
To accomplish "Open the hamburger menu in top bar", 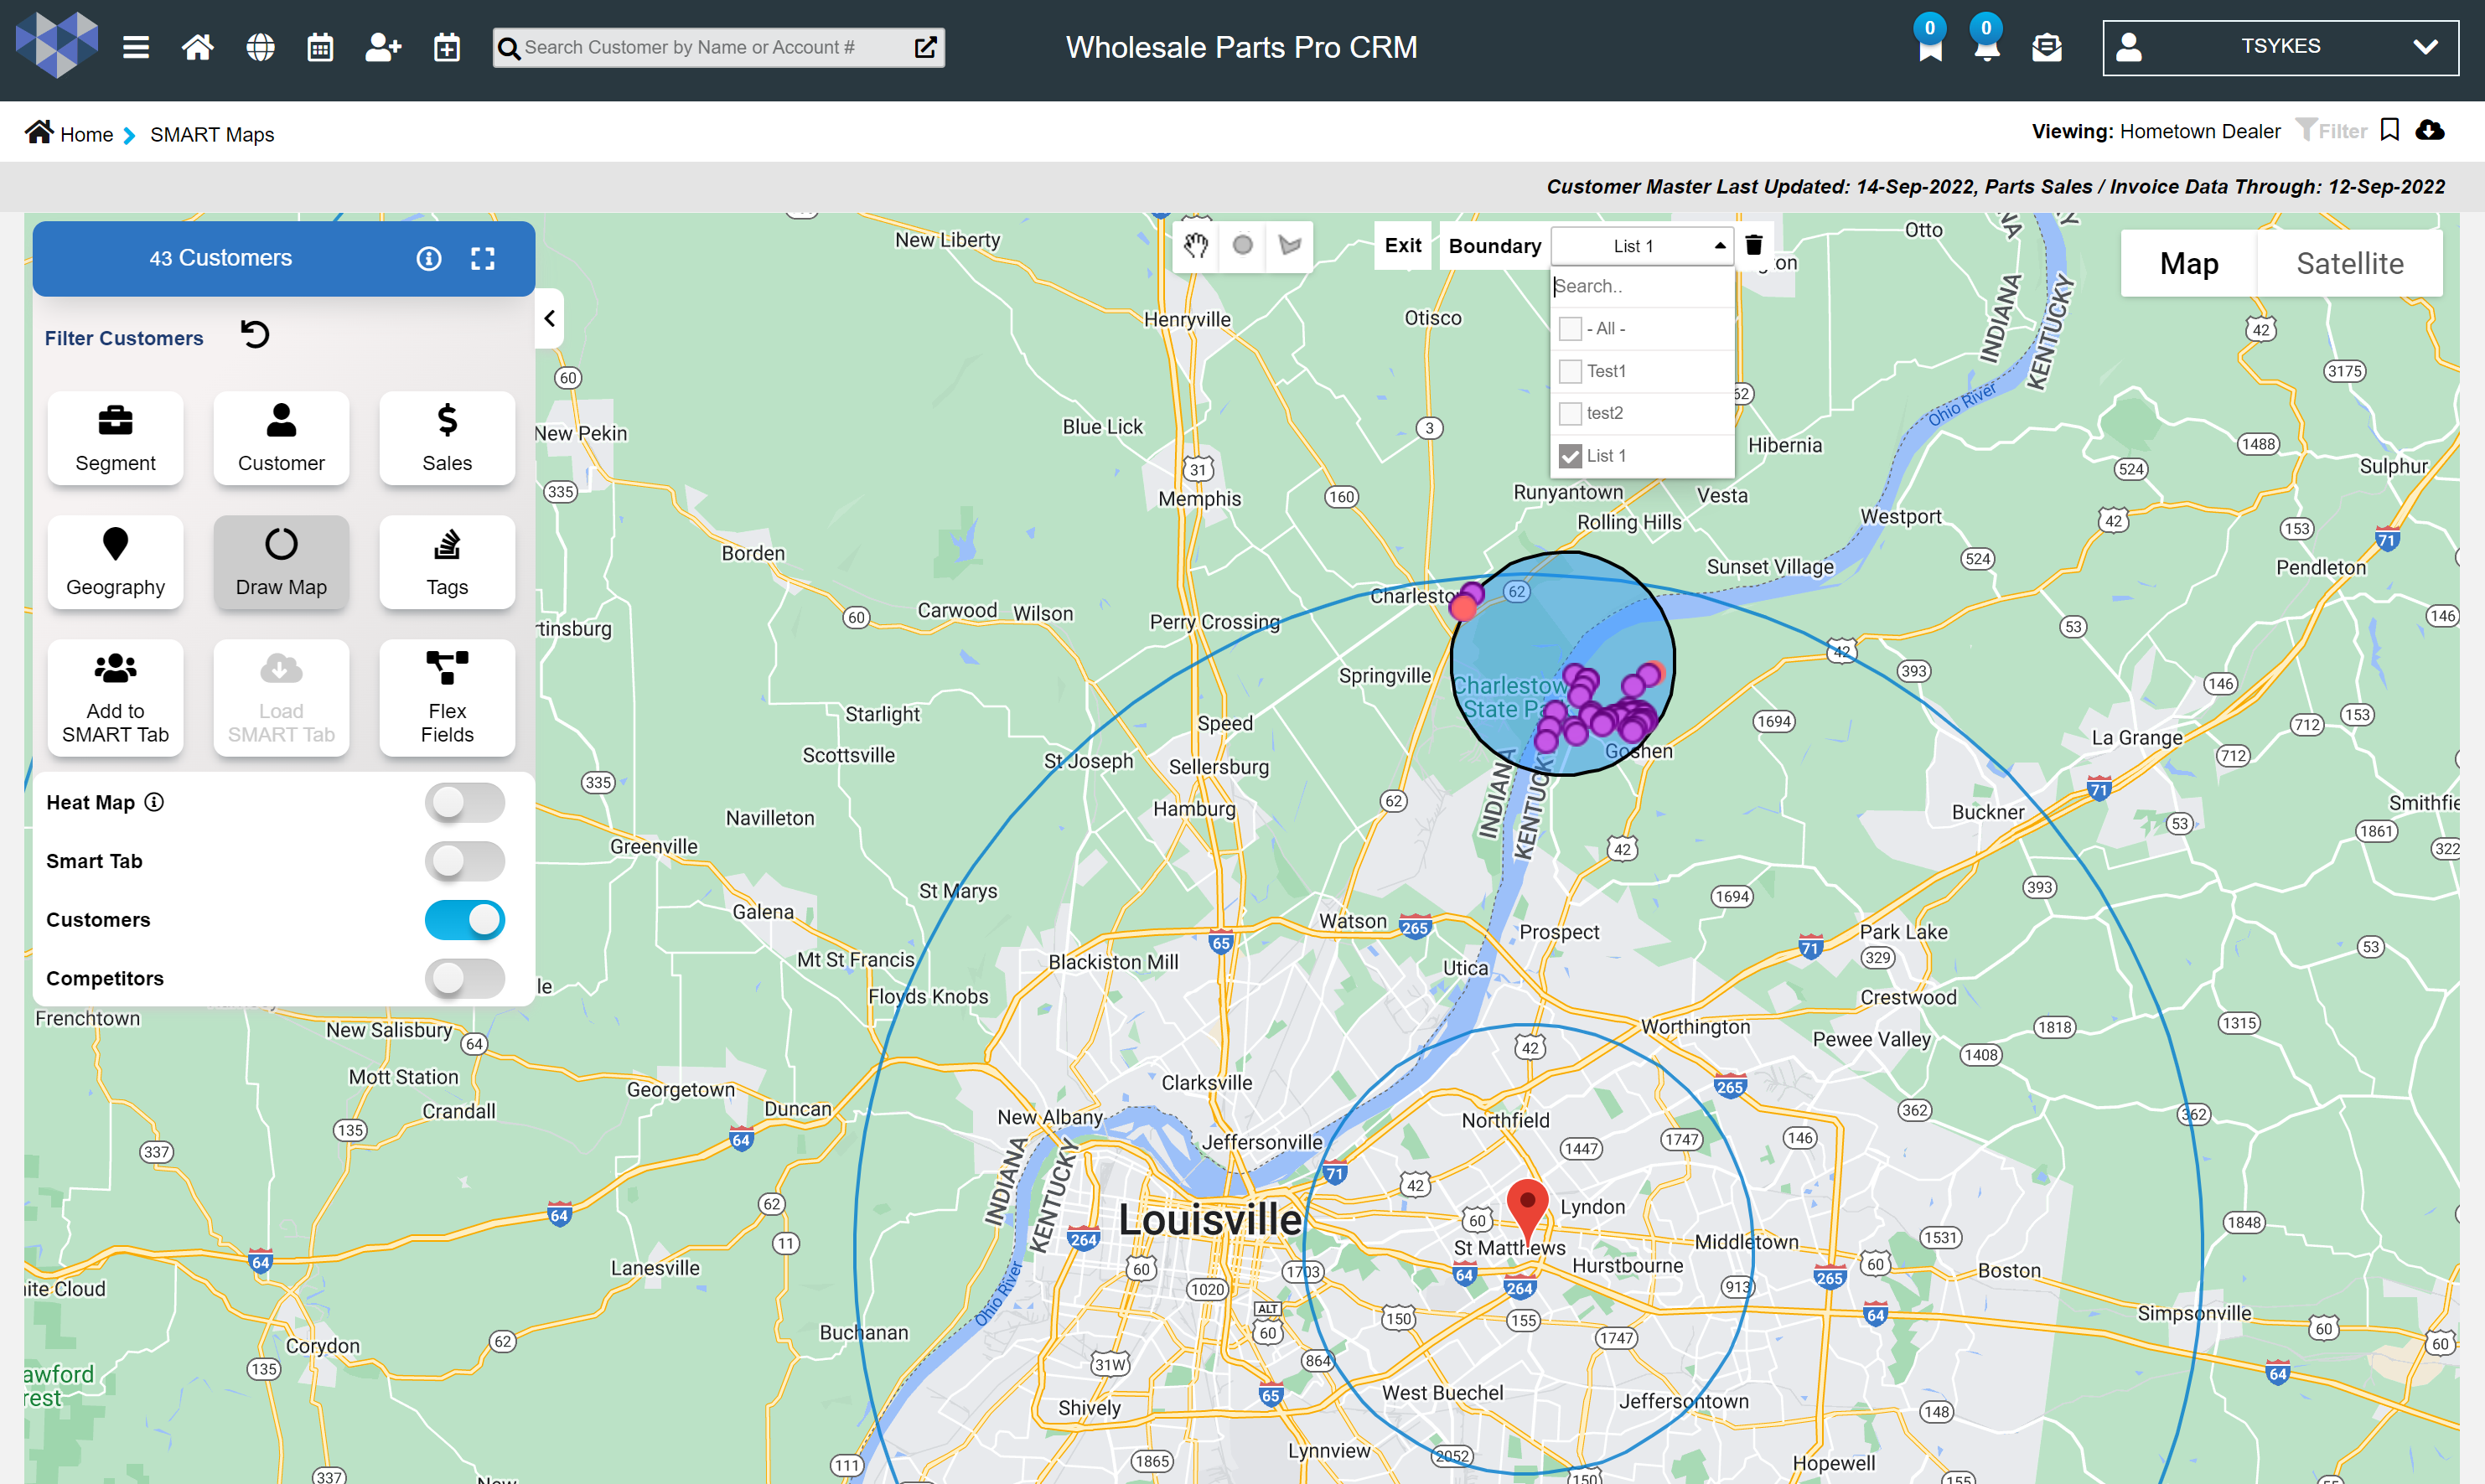I will 136,47.
